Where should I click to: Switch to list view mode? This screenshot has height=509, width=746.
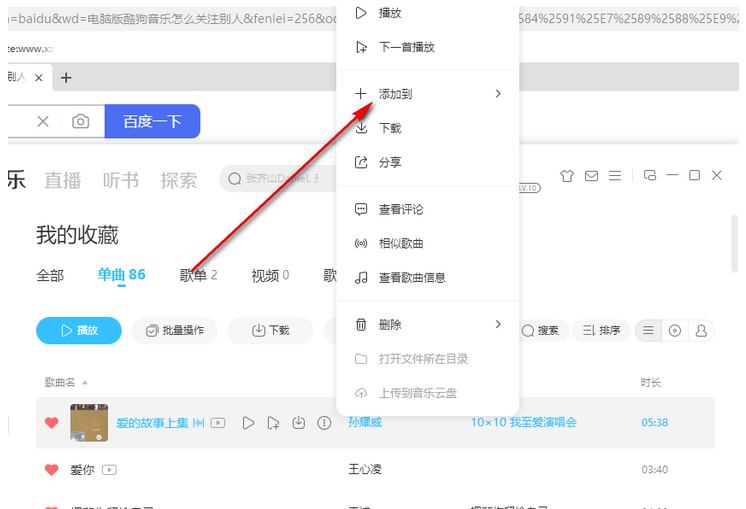pos(649,330)
